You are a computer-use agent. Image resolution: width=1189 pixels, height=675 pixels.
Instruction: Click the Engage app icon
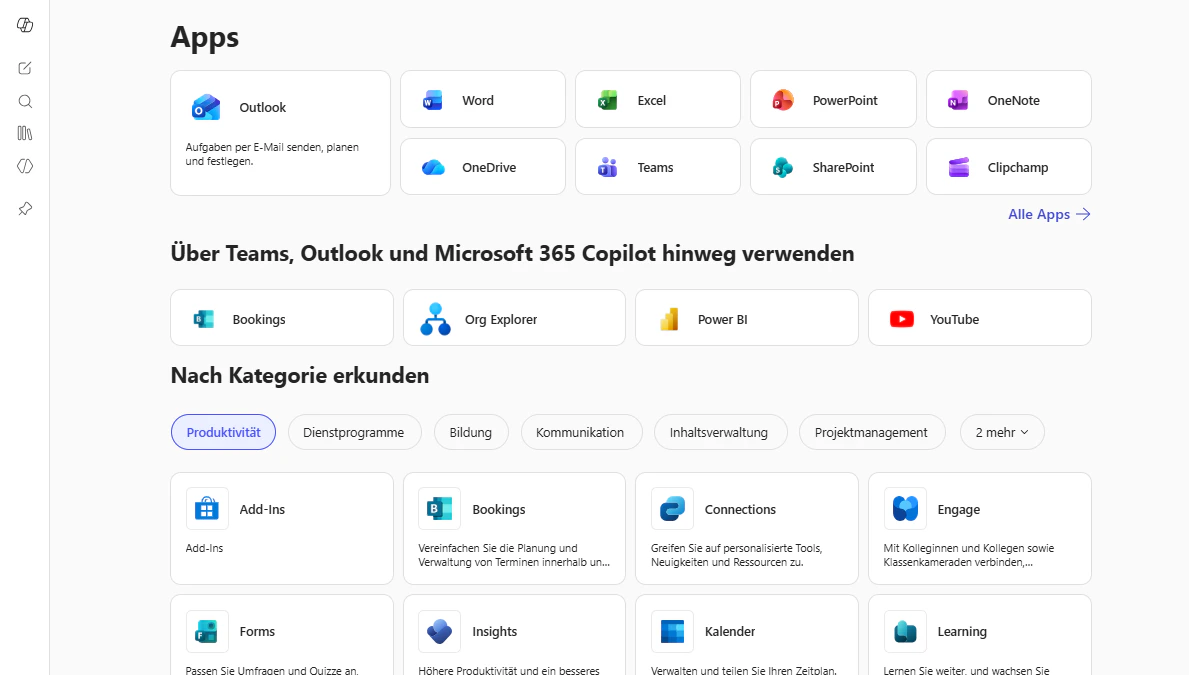coord(905,508)
